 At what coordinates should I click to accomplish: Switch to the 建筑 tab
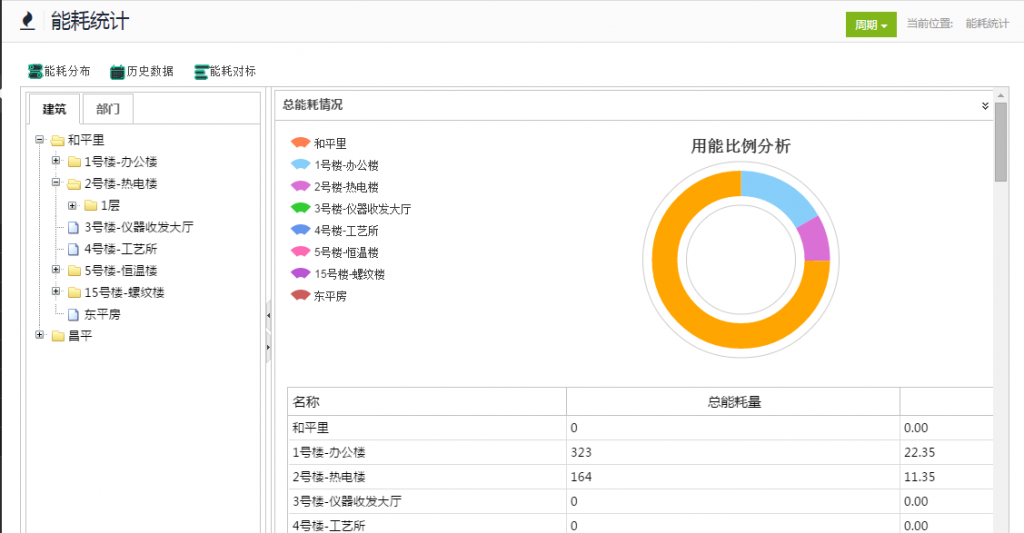[x=54, y=108]
